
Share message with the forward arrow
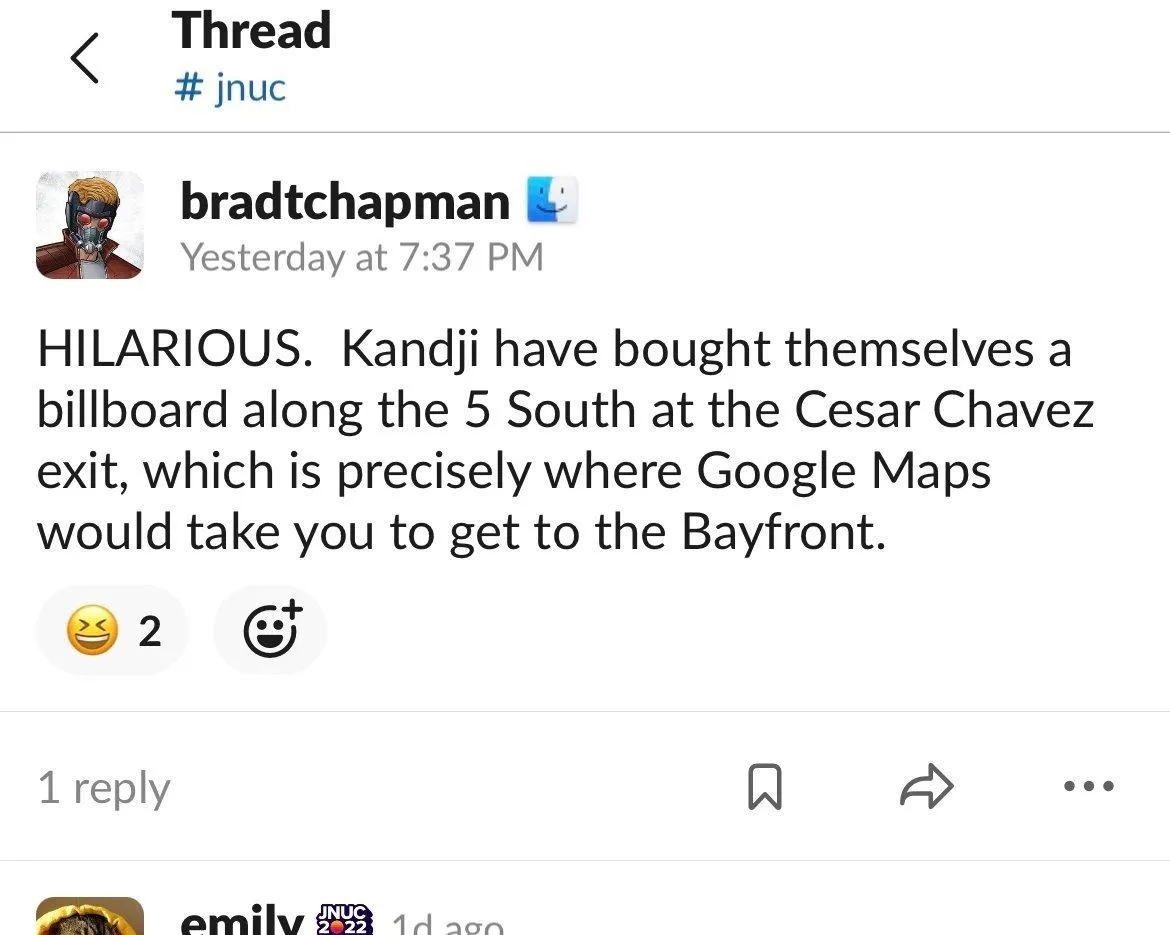[x=927, y=786]
